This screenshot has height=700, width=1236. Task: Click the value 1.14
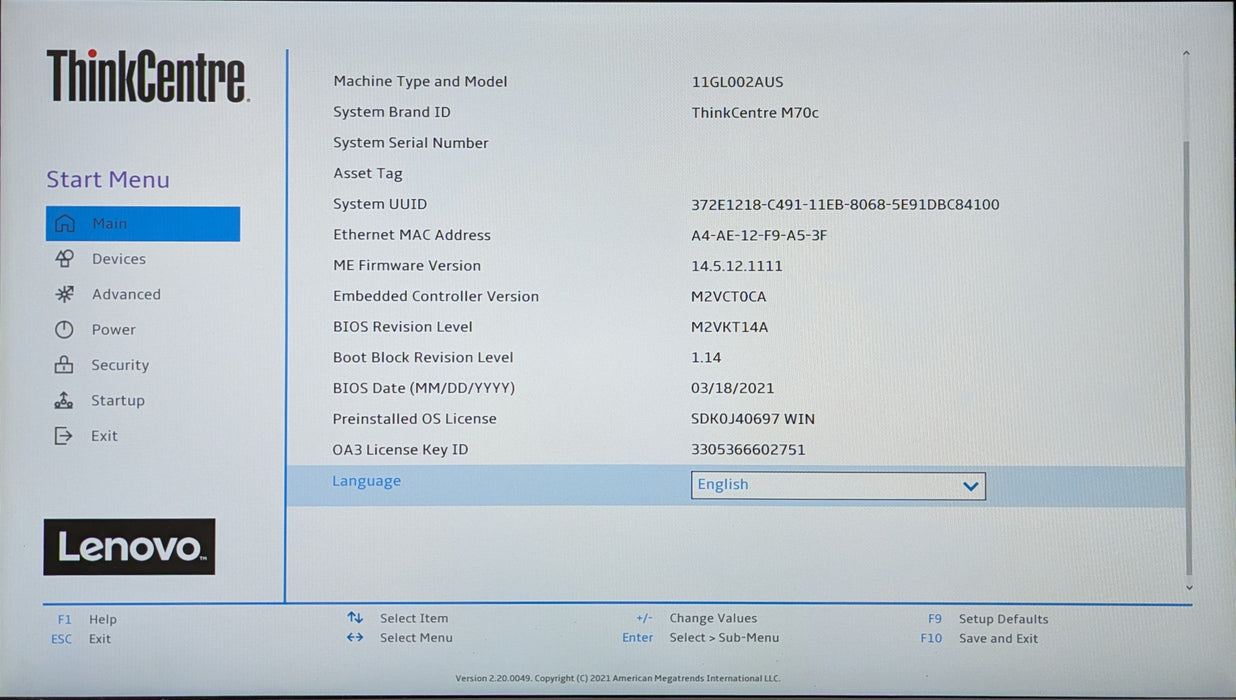click(706, 358)
